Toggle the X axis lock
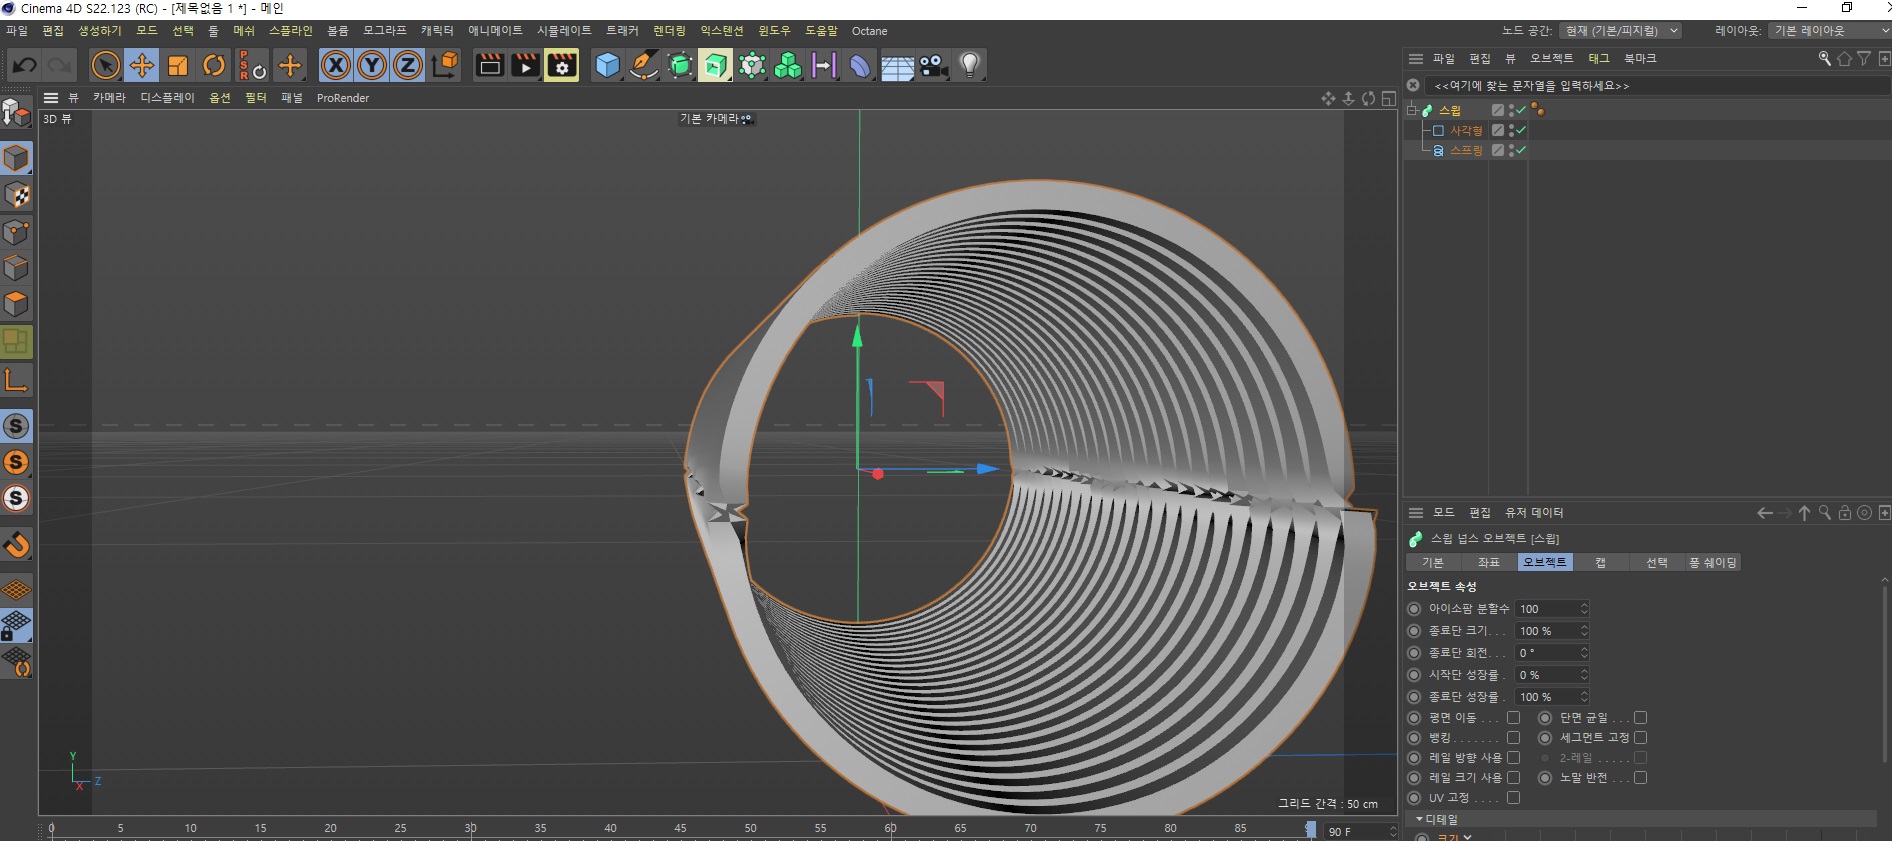 pos(336,66)
